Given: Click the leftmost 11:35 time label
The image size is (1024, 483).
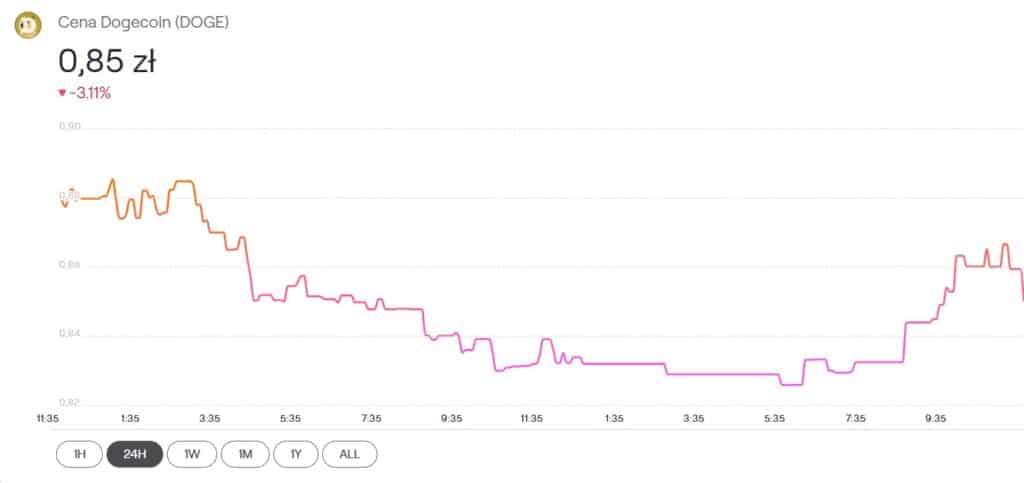Looking at the screenshot, I should (47, 419).
